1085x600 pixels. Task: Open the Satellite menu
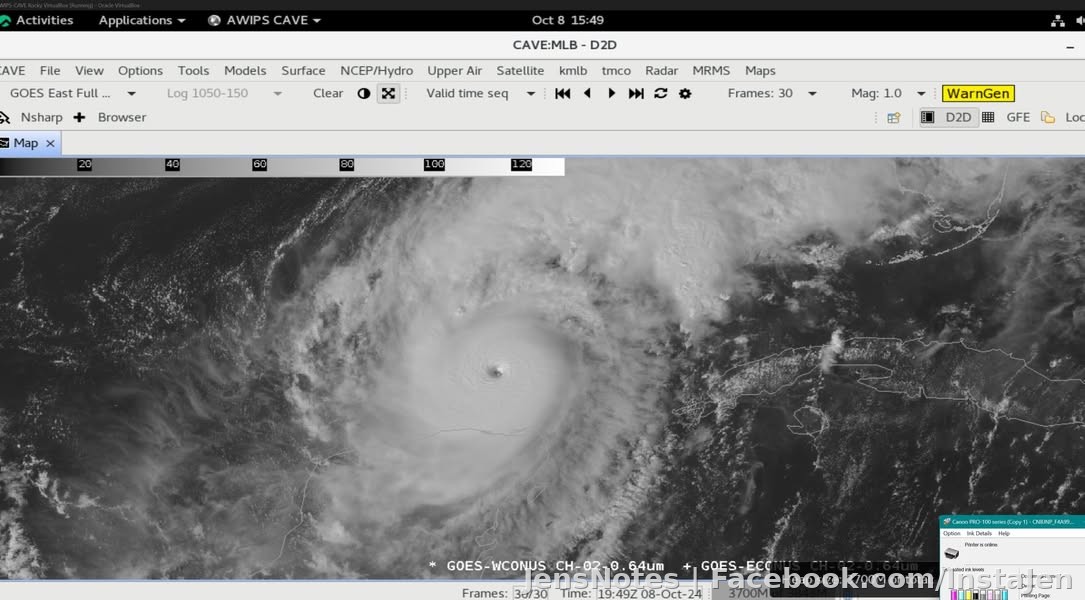[520, 71]
